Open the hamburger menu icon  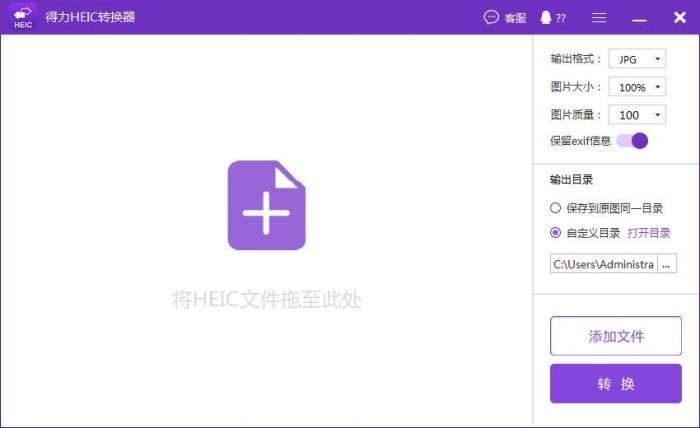pyautogui.click(x=599, y=17)
